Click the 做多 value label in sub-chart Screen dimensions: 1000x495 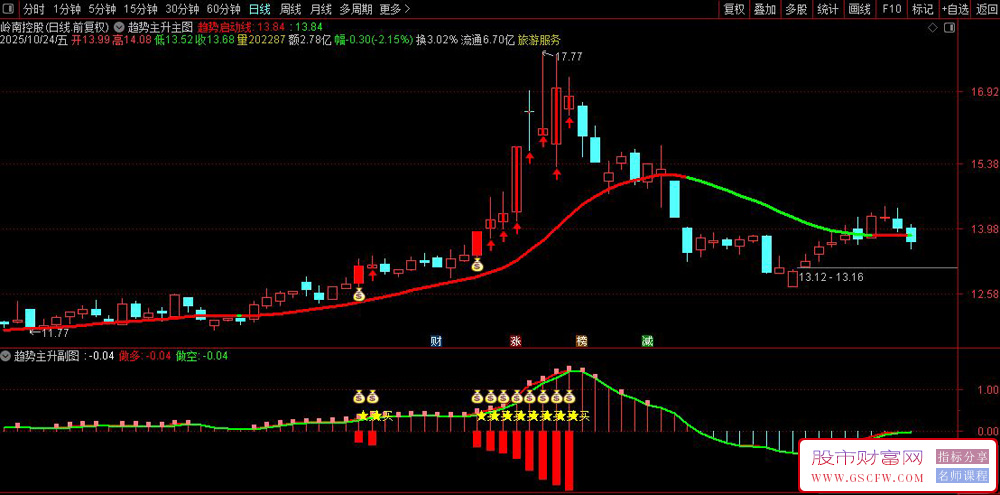click(x=146, y=356)
